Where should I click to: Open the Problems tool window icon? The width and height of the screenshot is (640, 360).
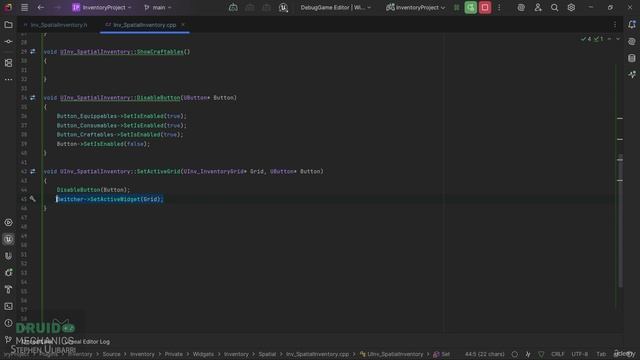[8, 323]
